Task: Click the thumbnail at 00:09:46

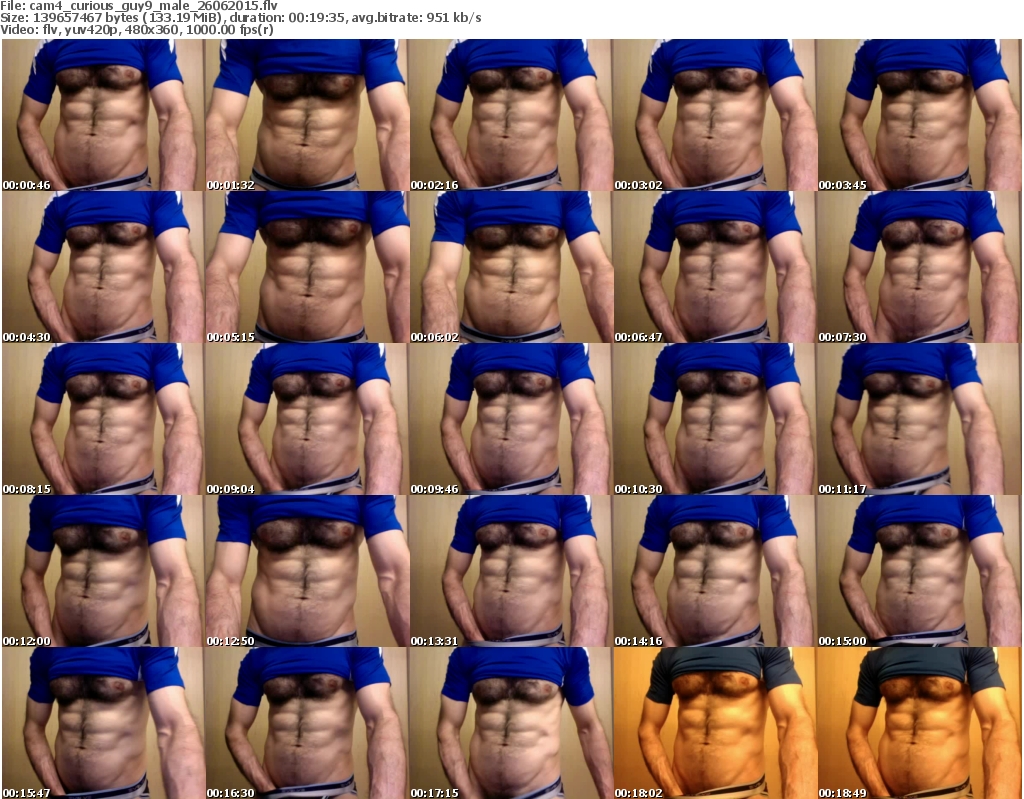Action: tap(511, 419)
